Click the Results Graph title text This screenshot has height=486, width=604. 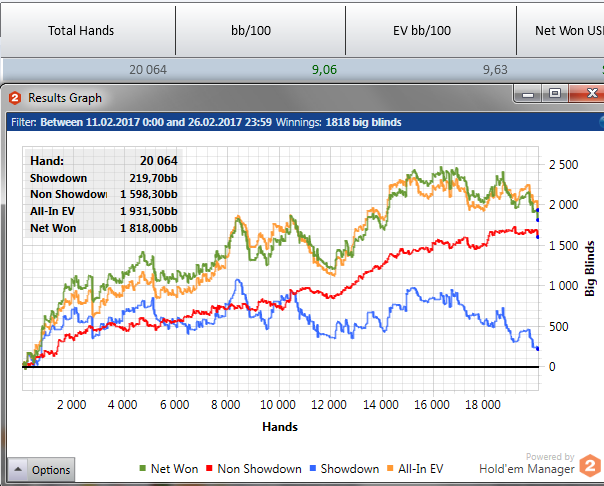65,98
